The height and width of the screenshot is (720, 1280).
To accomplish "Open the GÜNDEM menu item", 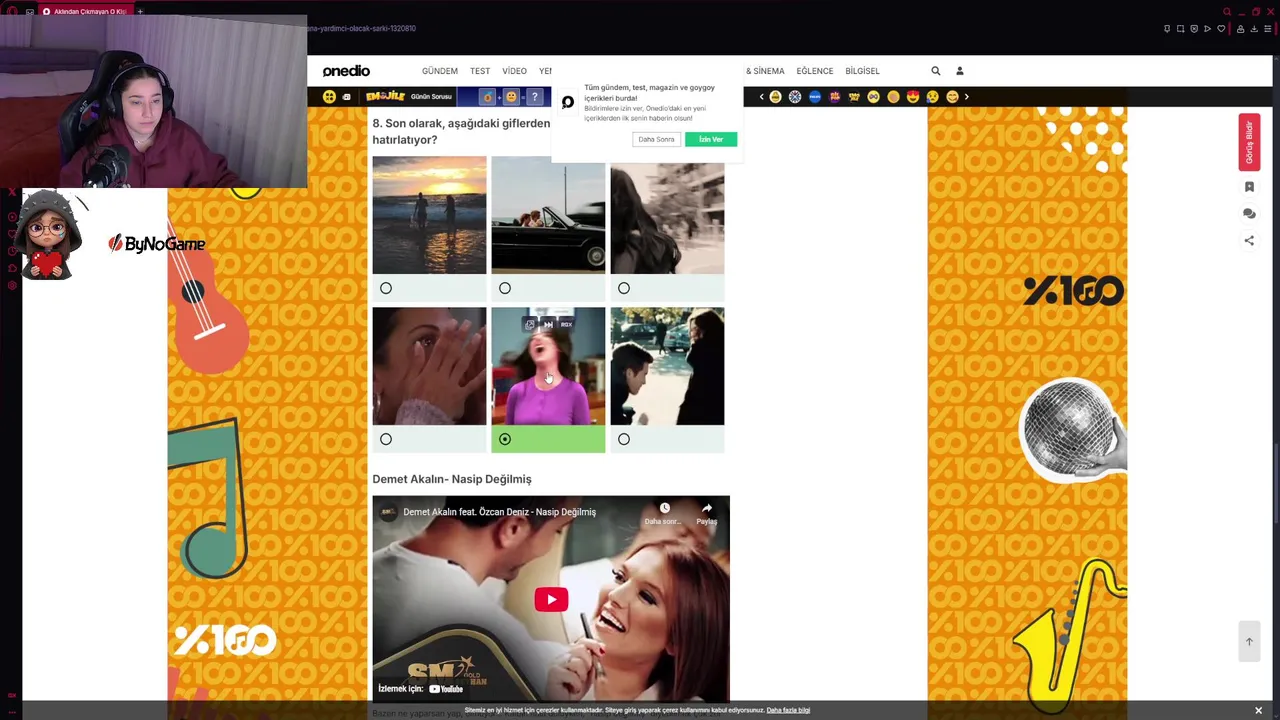I will (440, 71).
